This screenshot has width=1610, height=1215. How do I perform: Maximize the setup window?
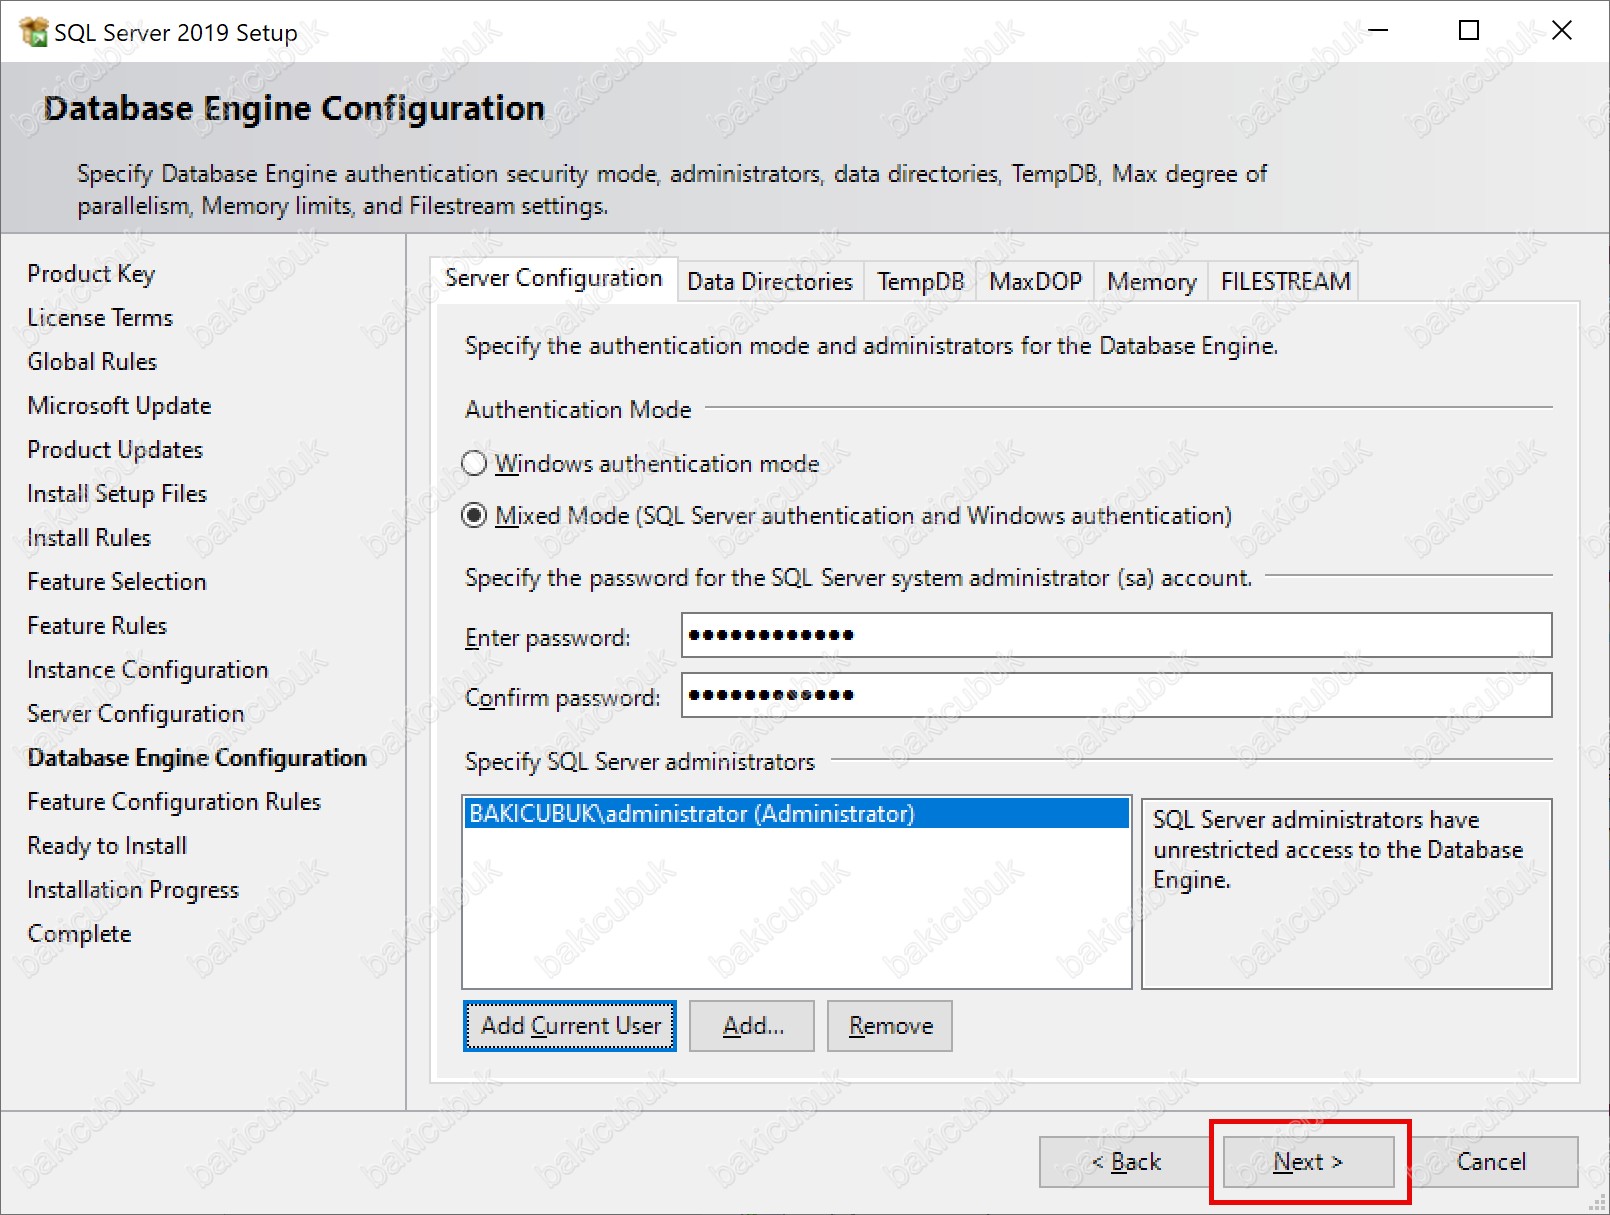1469,31
